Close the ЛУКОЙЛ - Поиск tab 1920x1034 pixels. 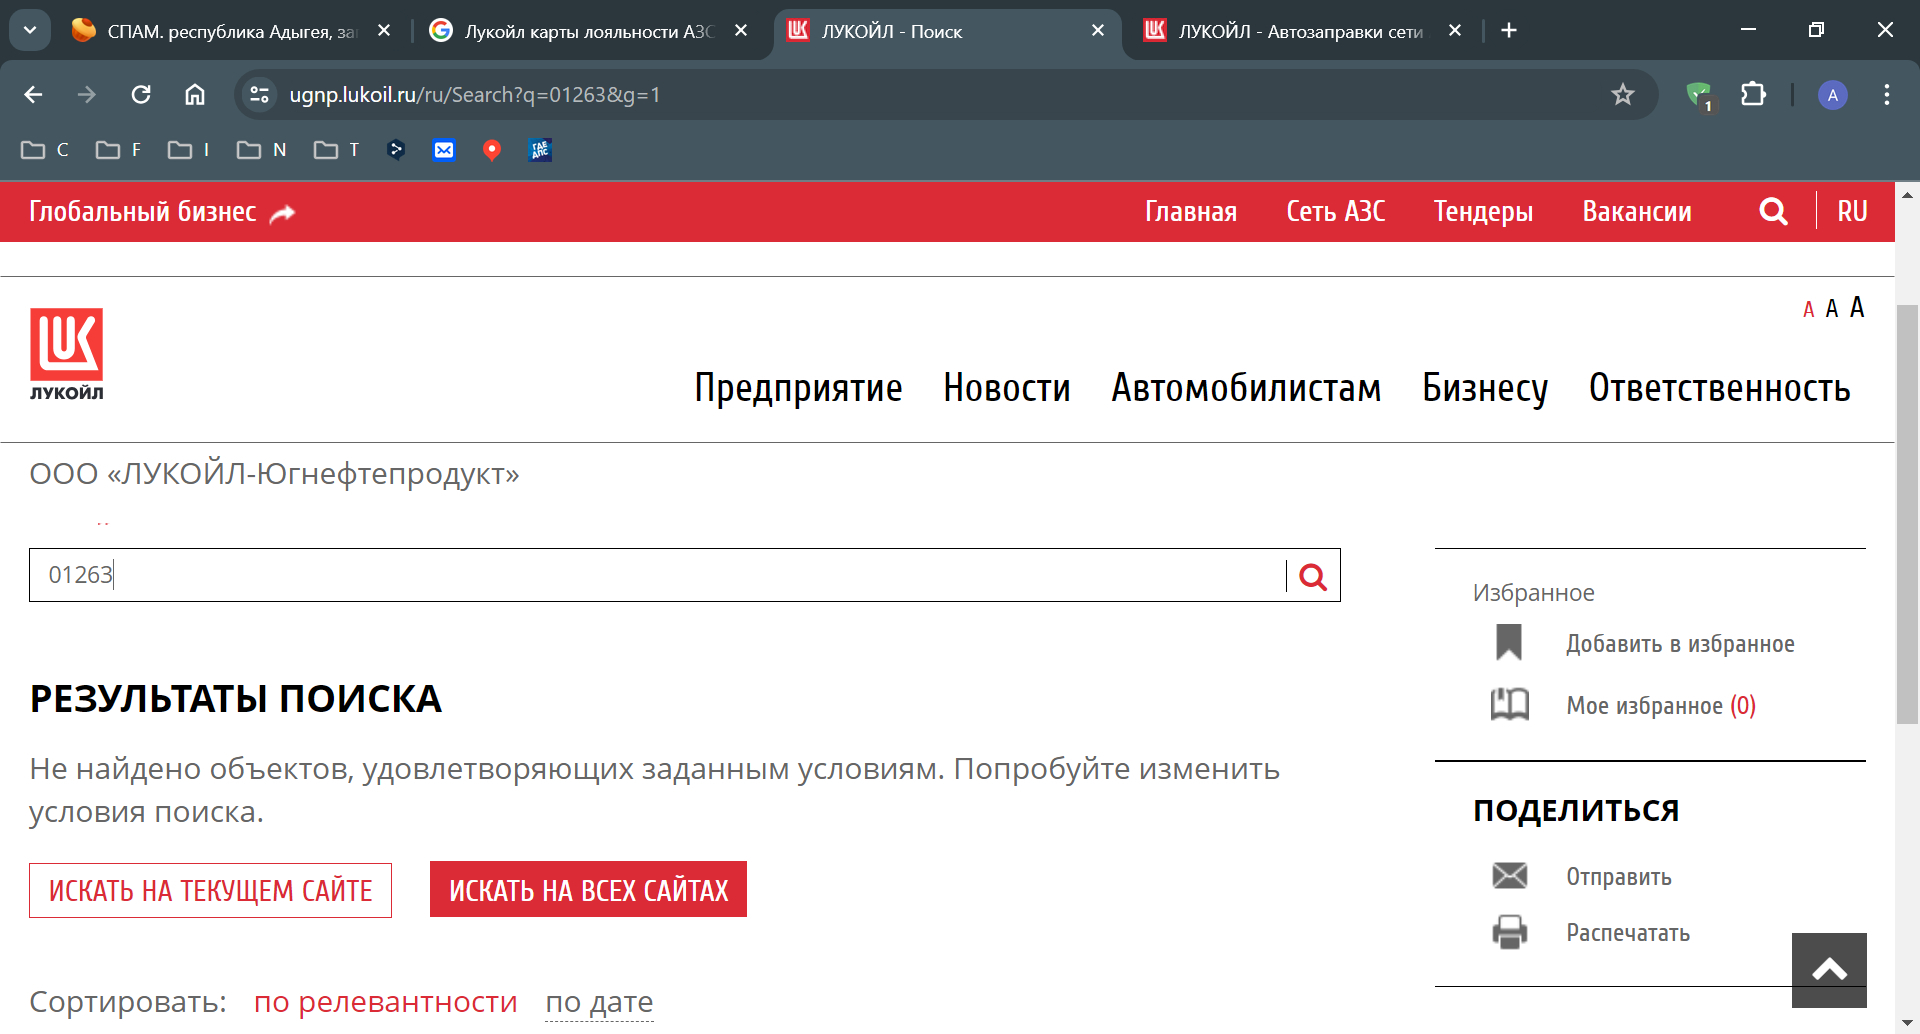point(1098,31)
